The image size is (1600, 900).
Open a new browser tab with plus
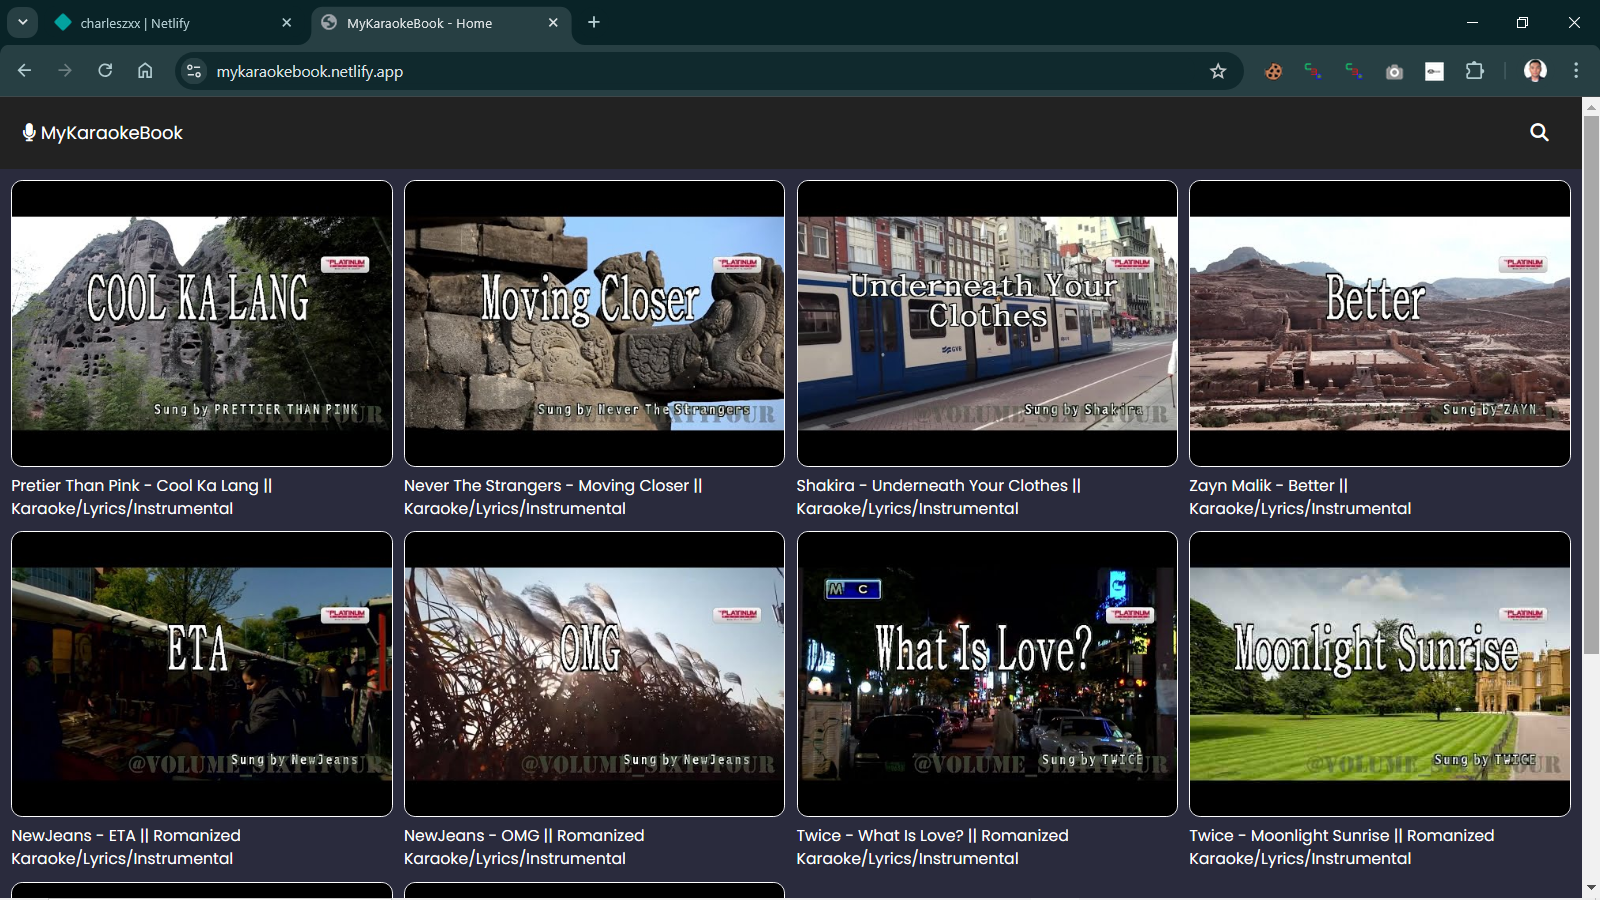coord(594,22)
